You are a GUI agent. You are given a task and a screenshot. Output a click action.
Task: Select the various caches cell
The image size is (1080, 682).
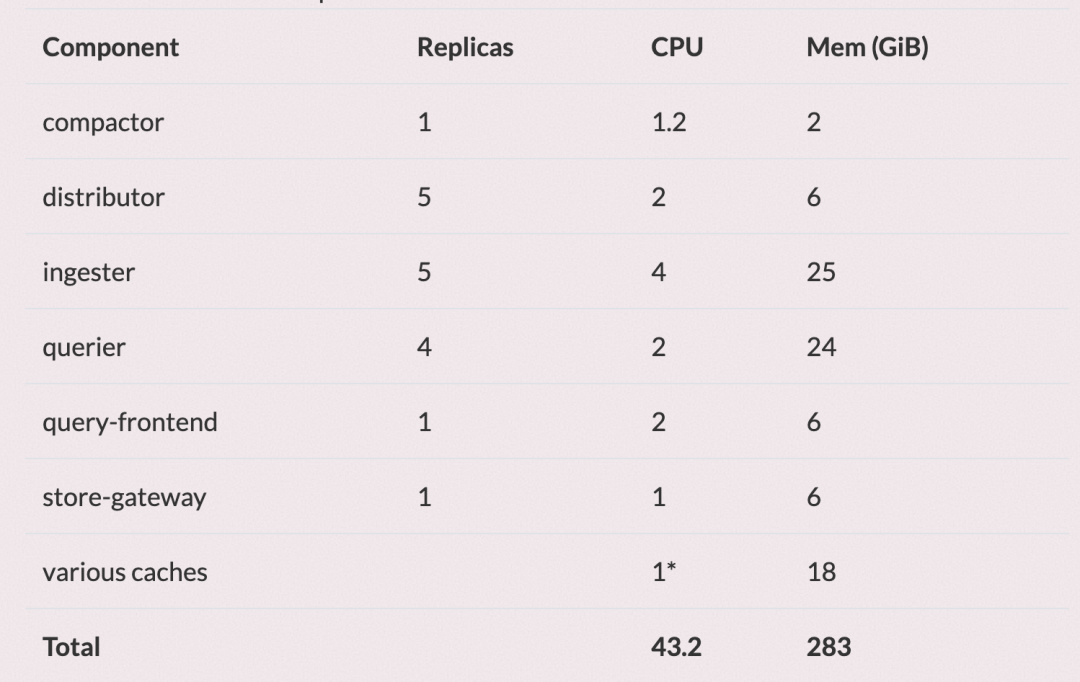coord(125,572)
